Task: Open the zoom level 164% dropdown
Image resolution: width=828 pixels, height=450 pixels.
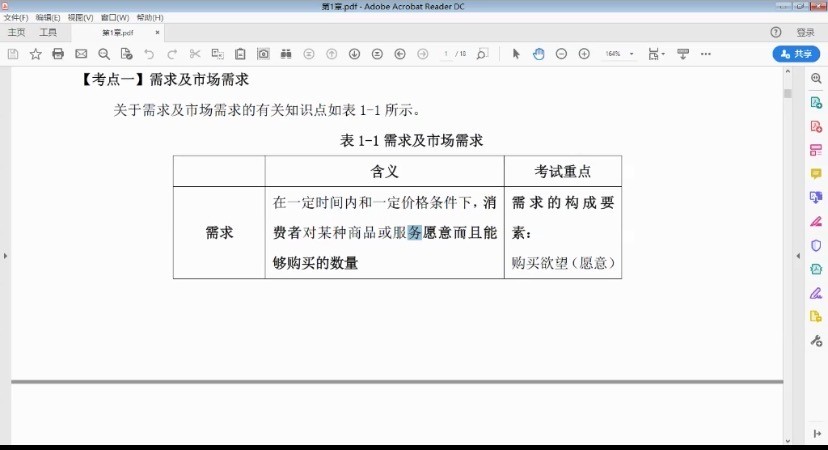Action: tap(619, 54)
